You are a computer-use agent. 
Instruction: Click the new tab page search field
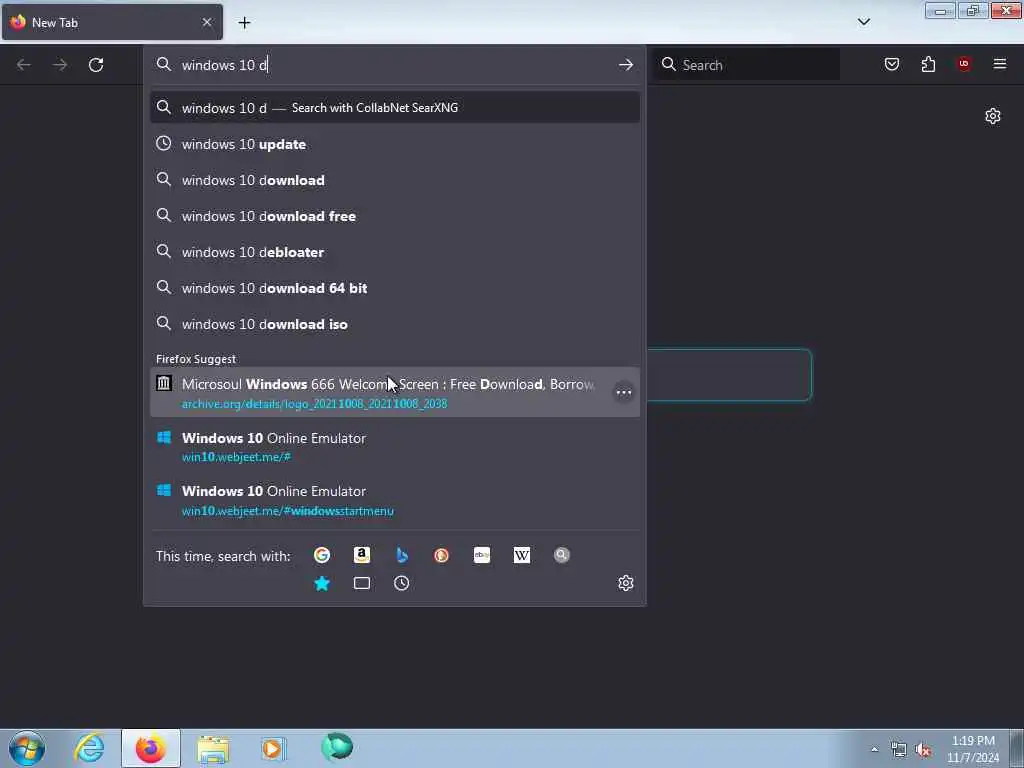pyautogui.click(x=729, y=375)
